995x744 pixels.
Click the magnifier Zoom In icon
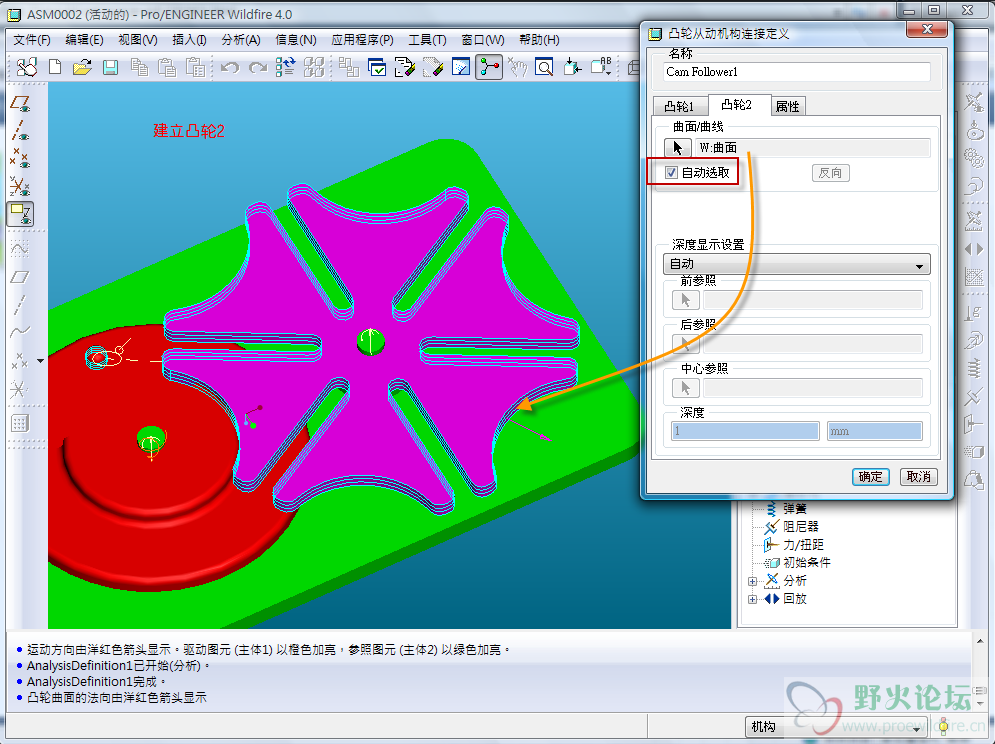click(544, 67)
